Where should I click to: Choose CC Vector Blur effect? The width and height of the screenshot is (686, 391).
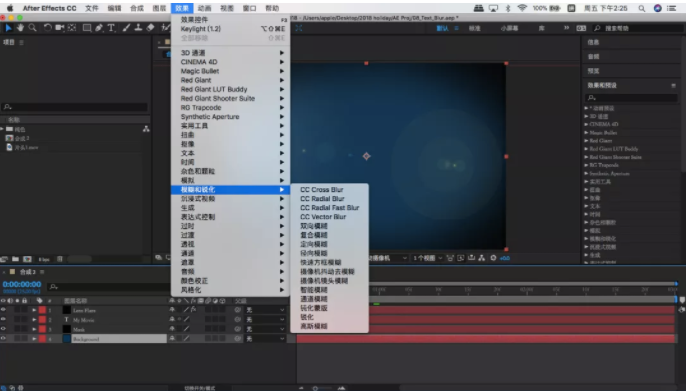pyautogui.click(x=329, y=217)
